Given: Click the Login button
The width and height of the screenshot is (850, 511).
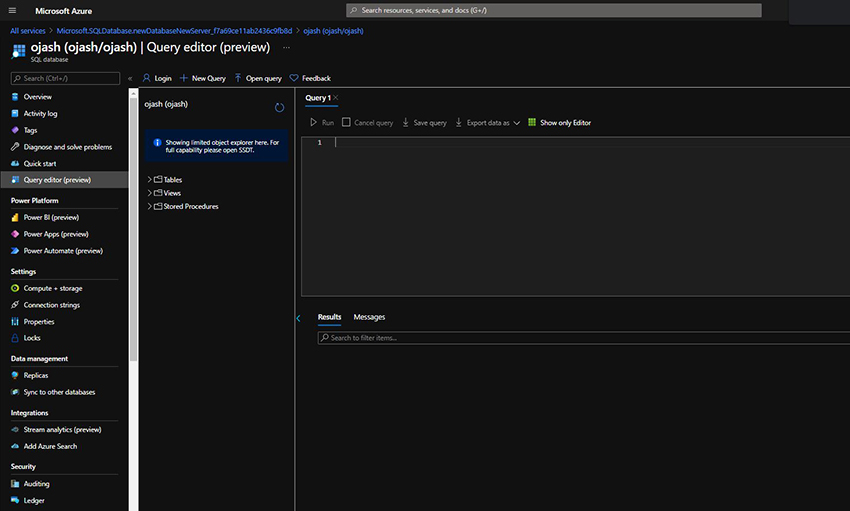Looking at the screenshot, I should pyautogui.click(x=157, y=79).
